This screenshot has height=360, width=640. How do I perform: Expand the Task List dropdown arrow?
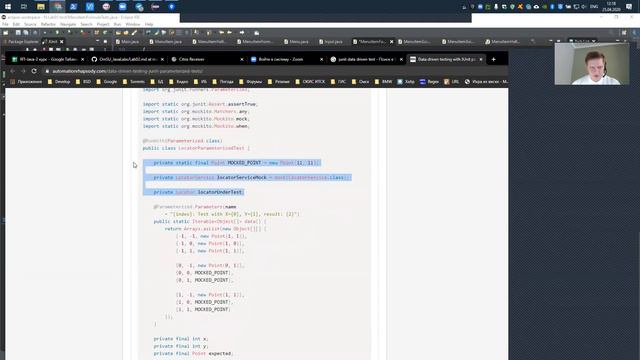click(x=594, y=41)
